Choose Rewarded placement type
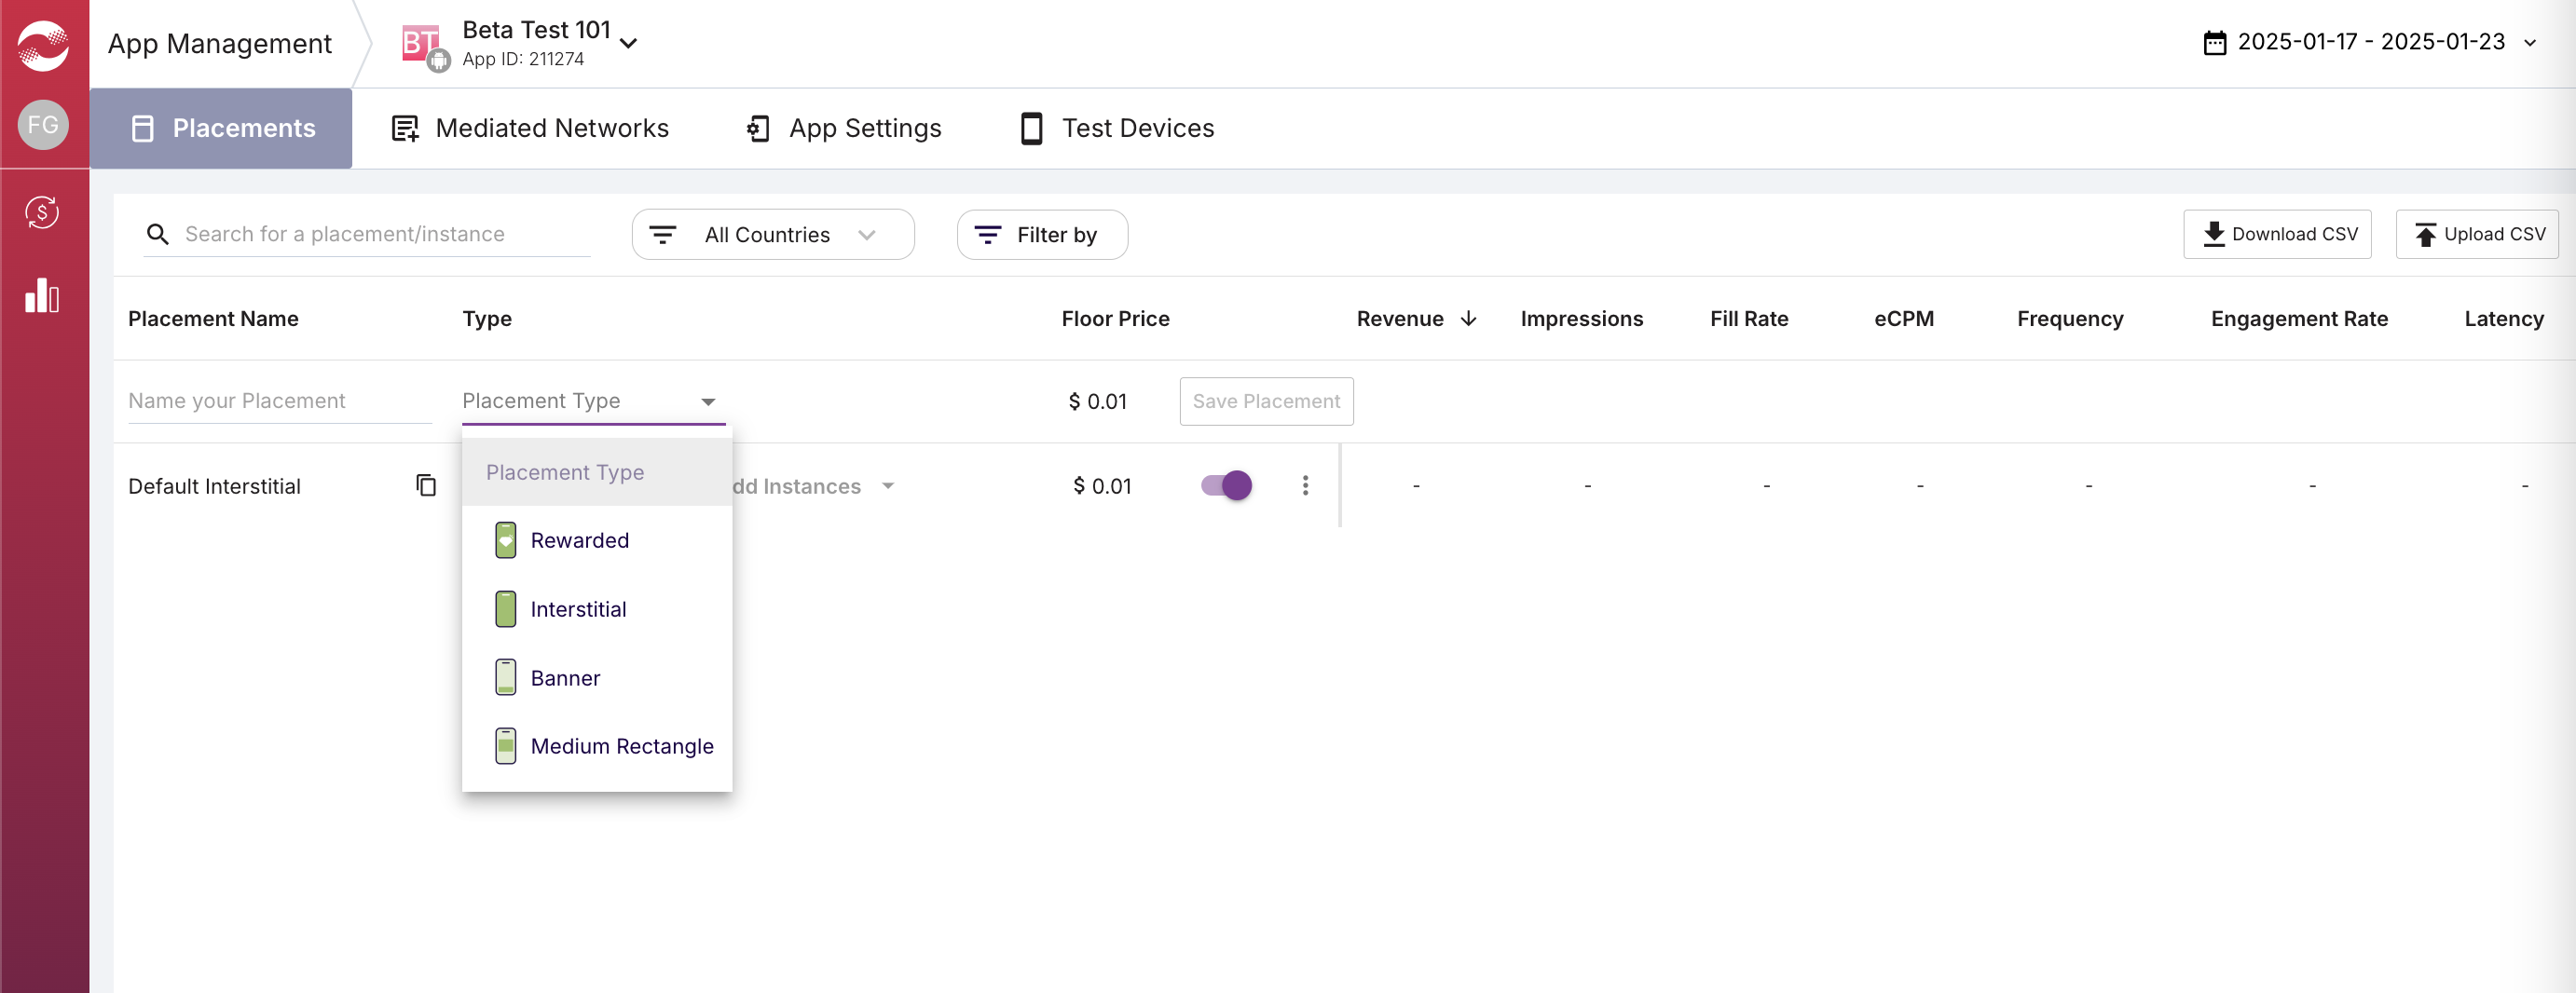This screenshot has height=993, width=2576. pyautogui.click(x=579, y=540)
